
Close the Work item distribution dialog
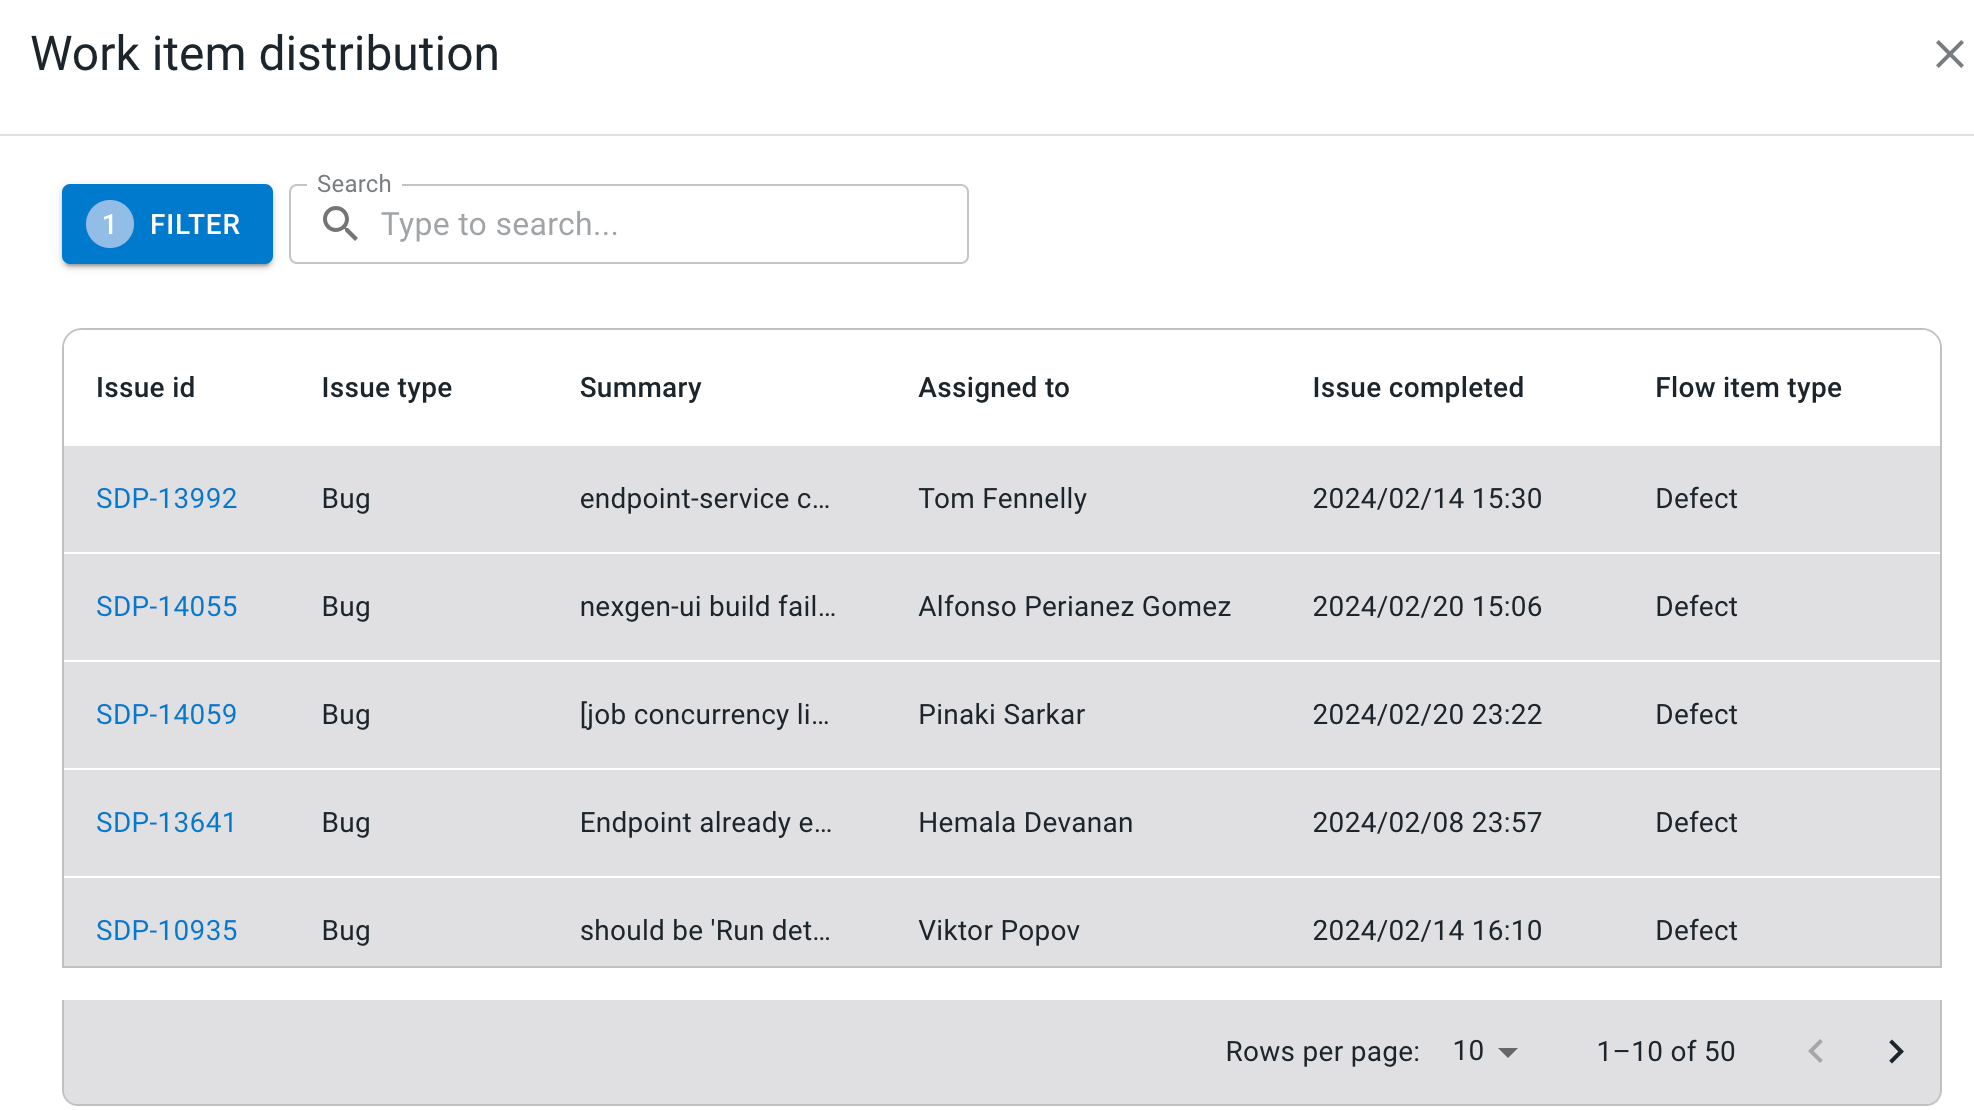click(1948, 54)
